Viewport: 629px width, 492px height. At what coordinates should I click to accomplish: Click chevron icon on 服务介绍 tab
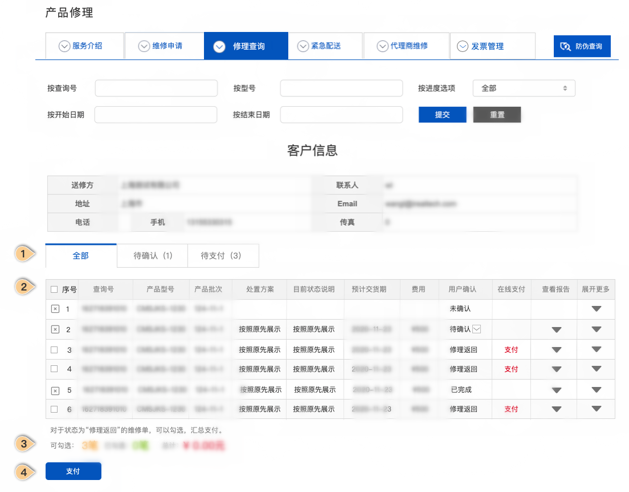[x=64, y=46]
